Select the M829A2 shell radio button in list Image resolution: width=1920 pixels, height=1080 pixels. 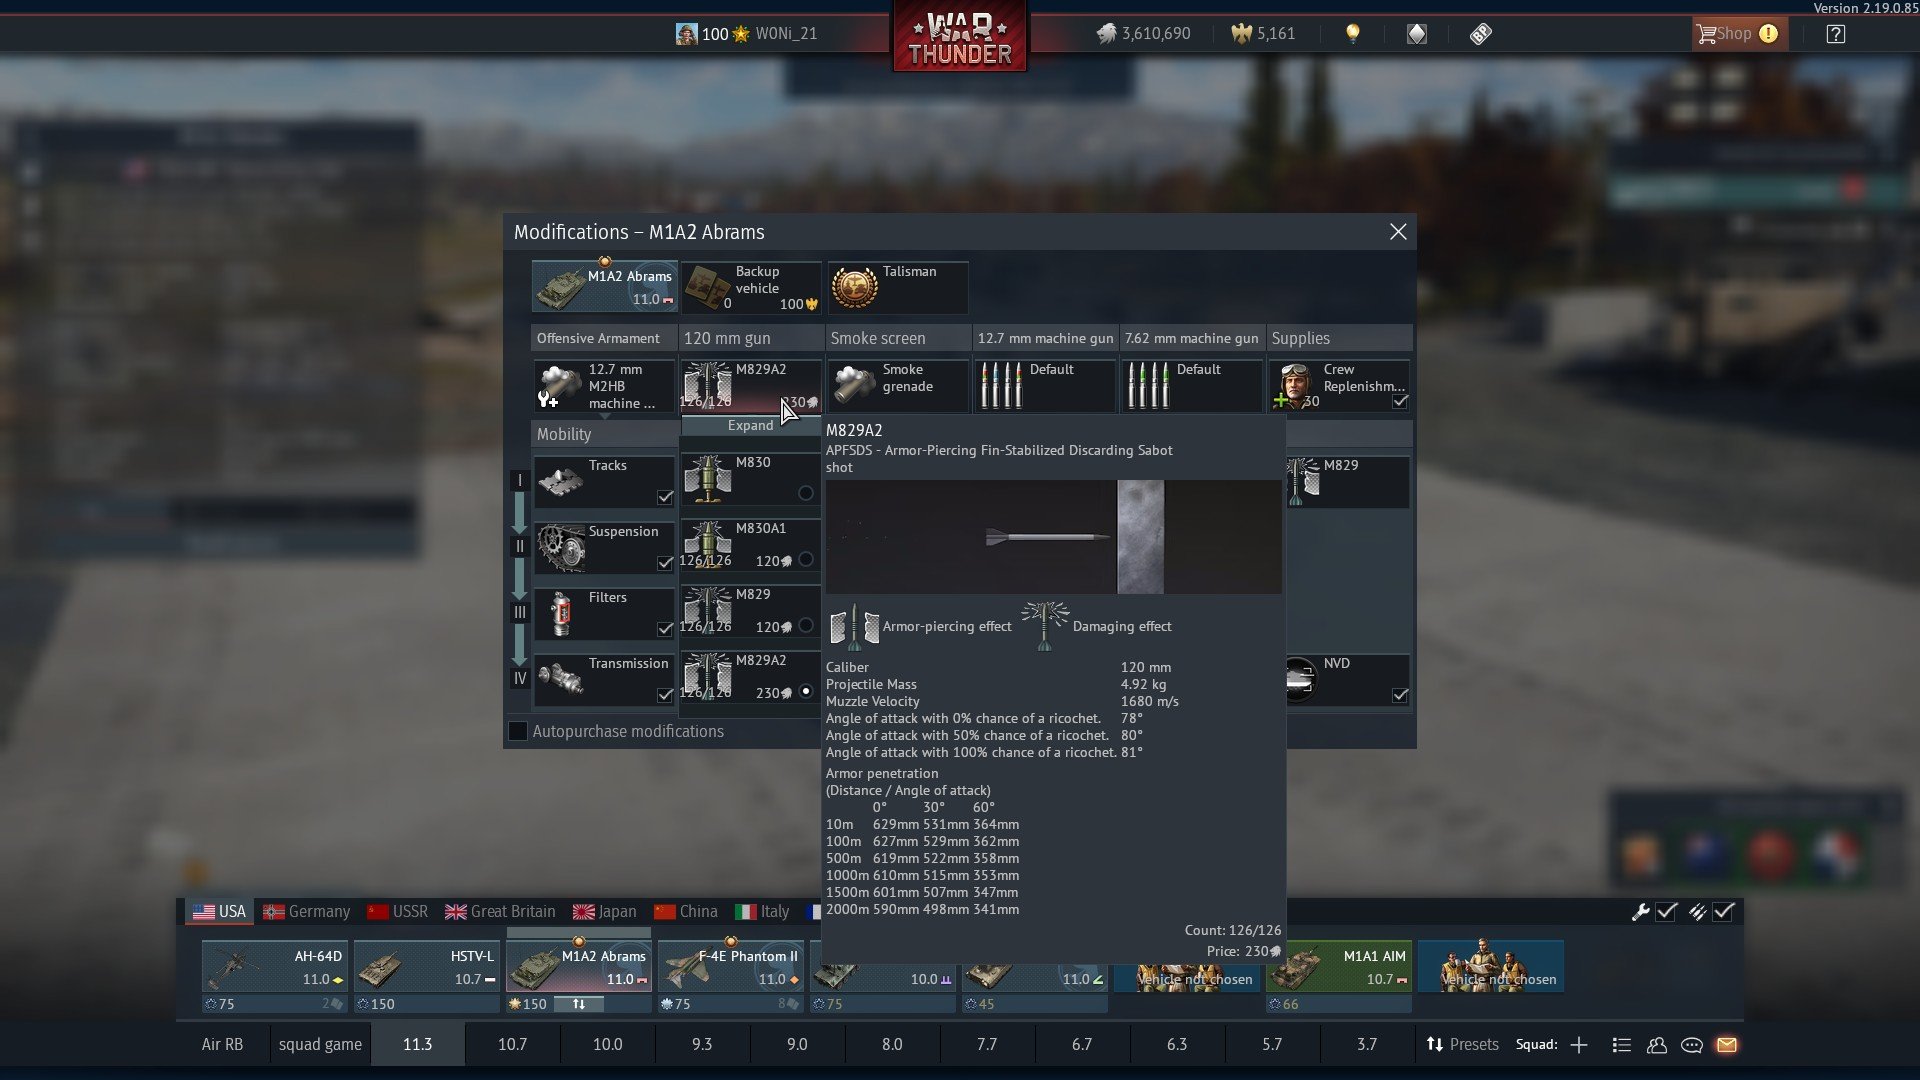click(806, 691)
